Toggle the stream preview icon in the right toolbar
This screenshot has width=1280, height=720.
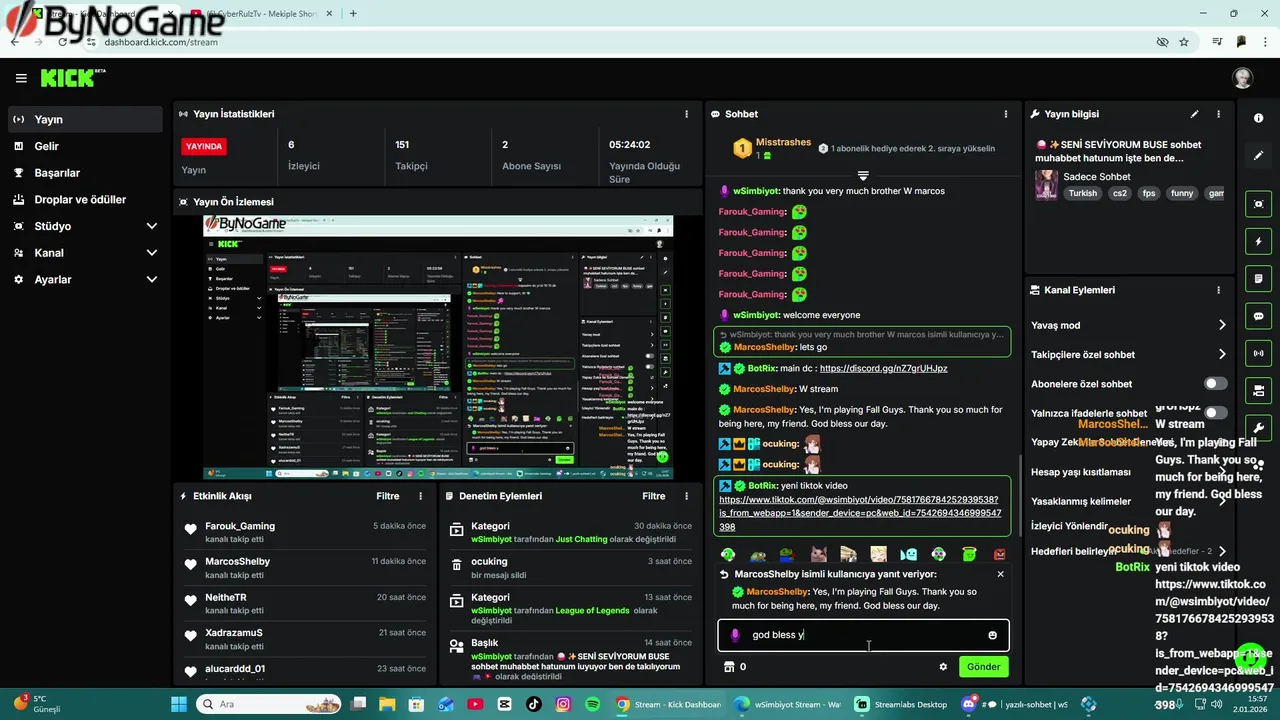pos(1258,204)
